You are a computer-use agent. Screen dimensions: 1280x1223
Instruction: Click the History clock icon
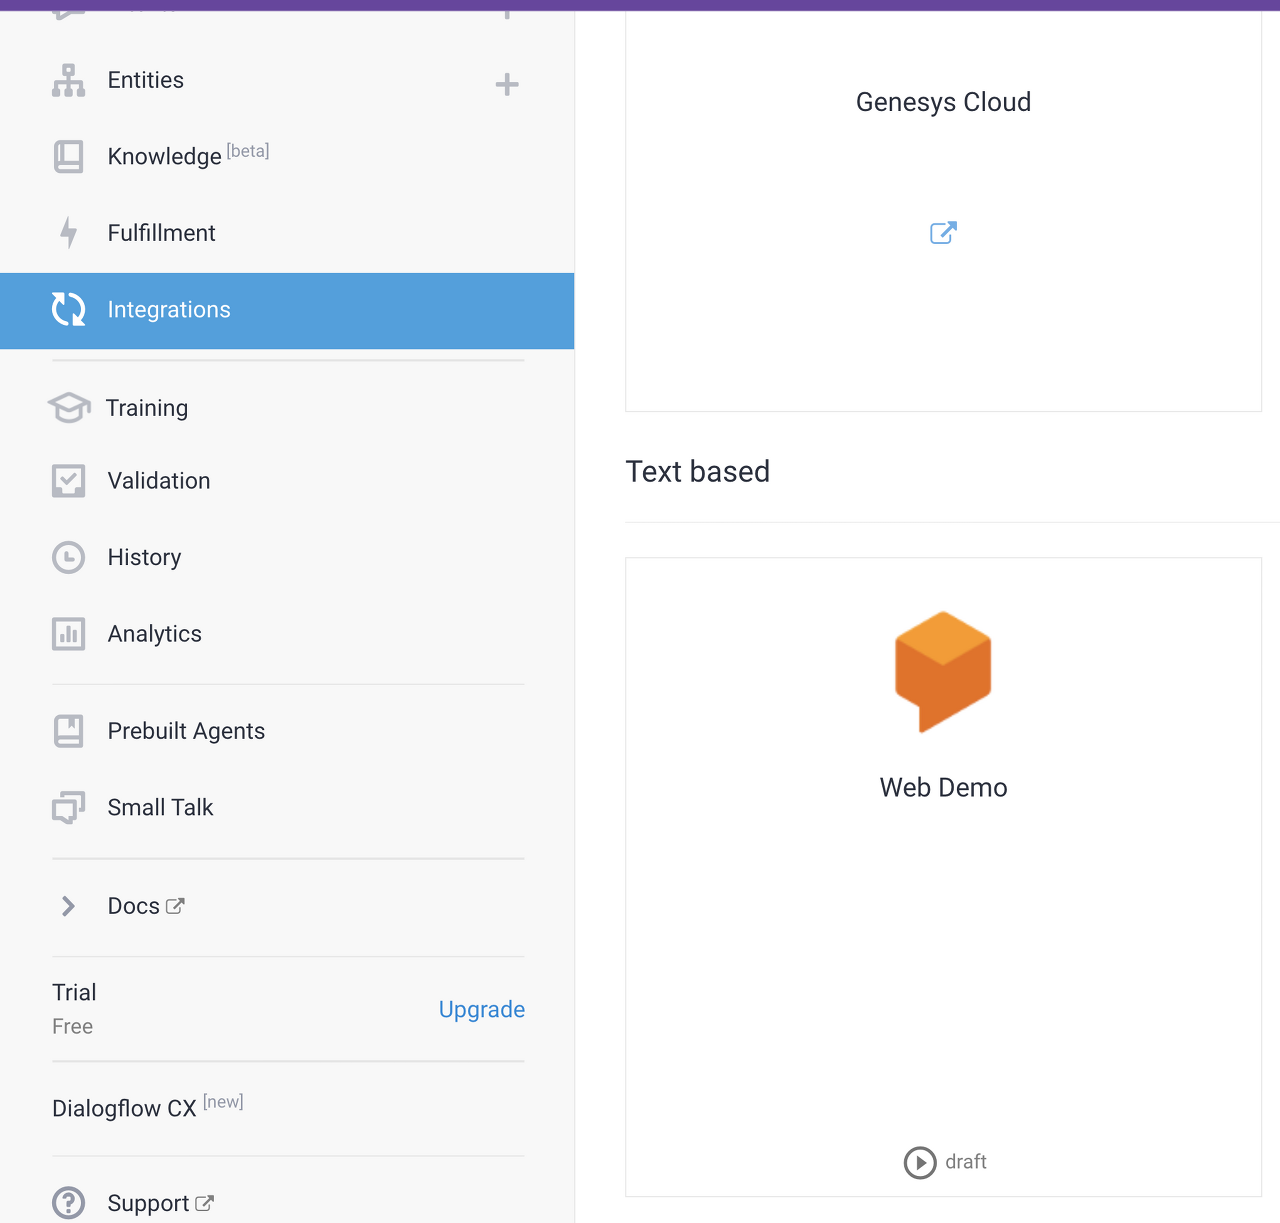point(68,557)
